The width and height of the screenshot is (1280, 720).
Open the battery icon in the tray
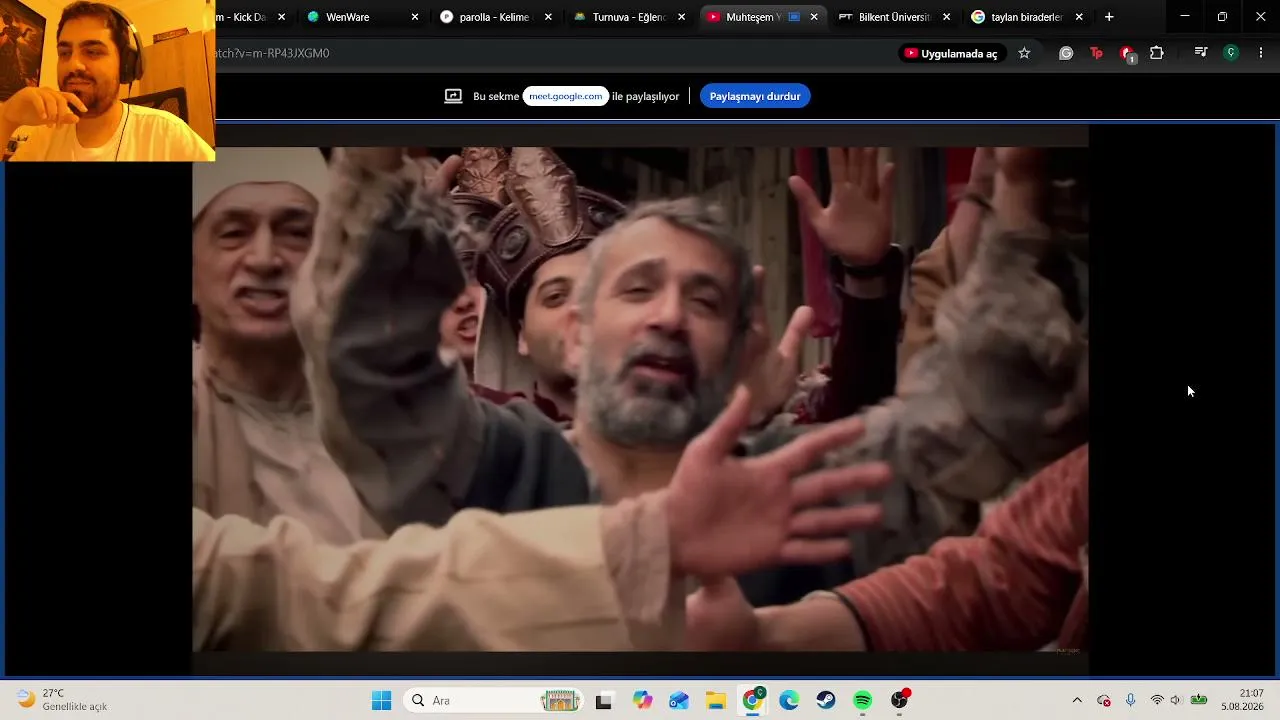(1198, 700)
